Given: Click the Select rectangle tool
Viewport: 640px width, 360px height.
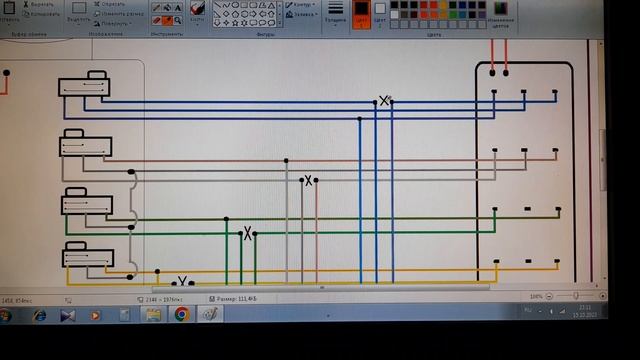Looking at the screenshot, I should 79,7.
